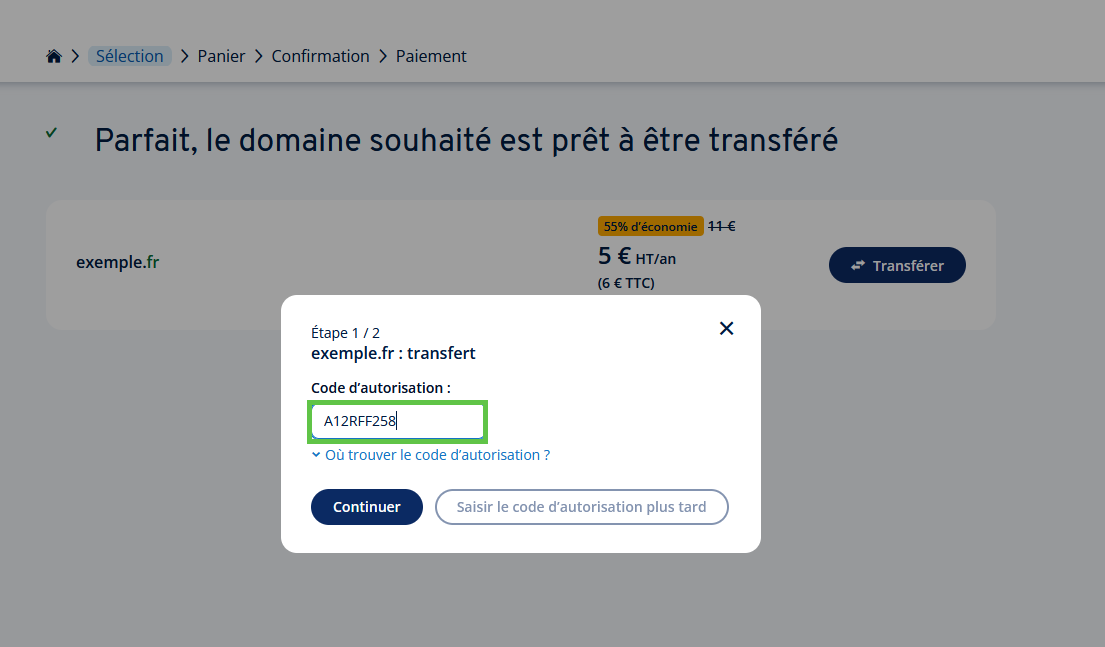Click the 55% d'économie badge
The image size is (1105, 647).
tap(650, 227)
